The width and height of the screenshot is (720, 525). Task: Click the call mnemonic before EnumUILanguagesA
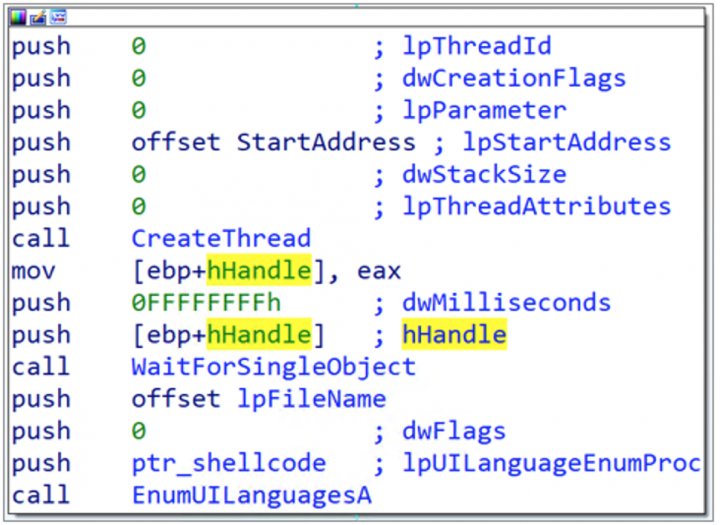pos(41,496)
